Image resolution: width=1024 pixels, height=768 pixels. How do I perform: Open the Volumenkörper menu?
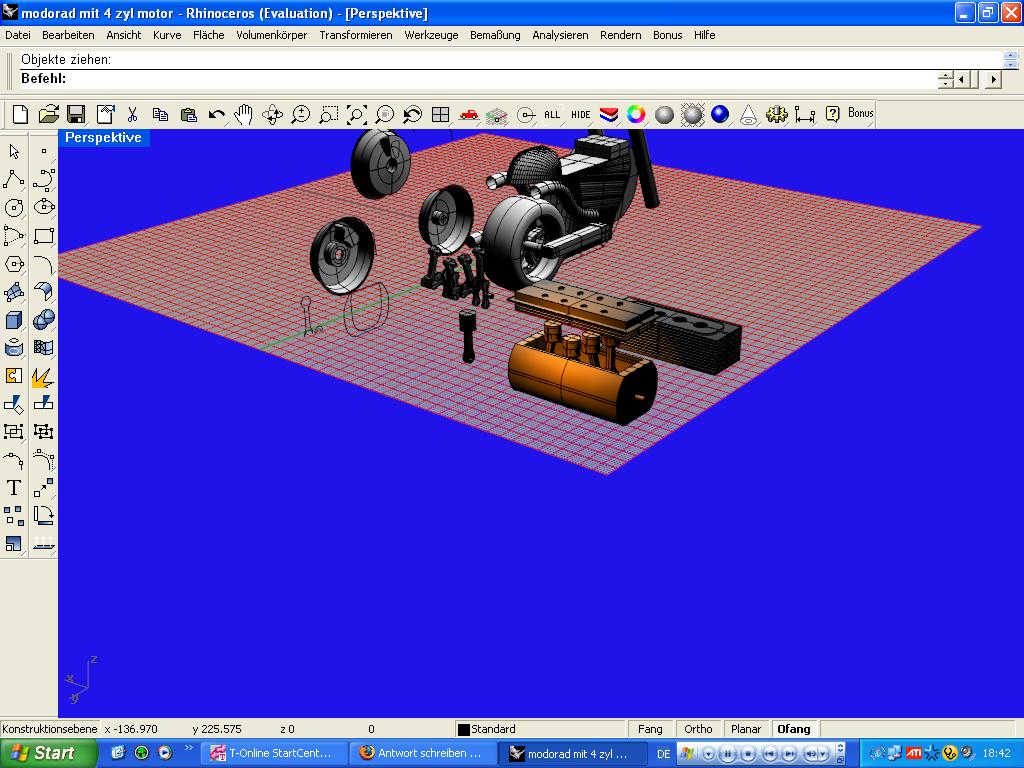point(271,35)
